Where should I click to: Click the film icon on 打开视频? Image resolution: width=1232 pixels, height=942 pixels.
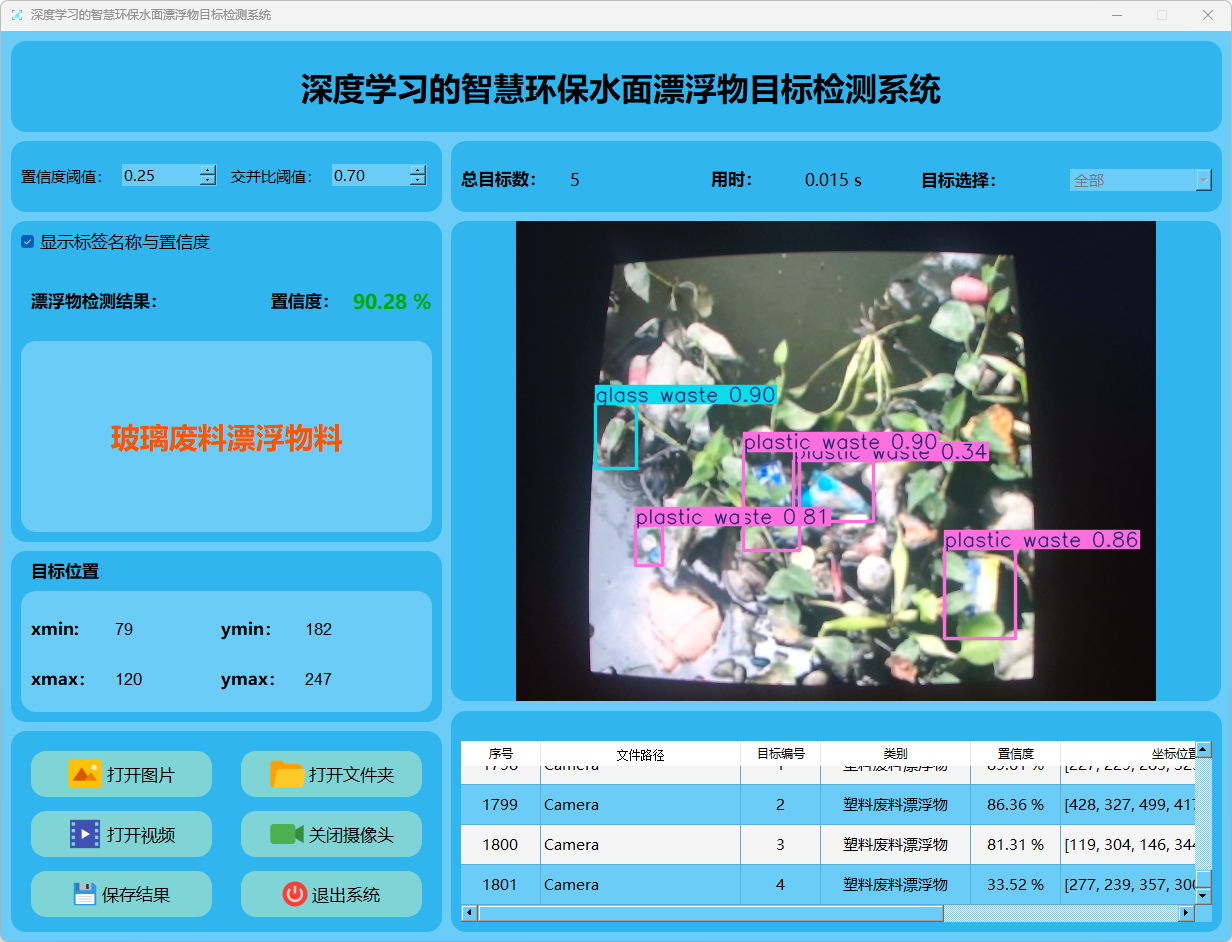85,834
